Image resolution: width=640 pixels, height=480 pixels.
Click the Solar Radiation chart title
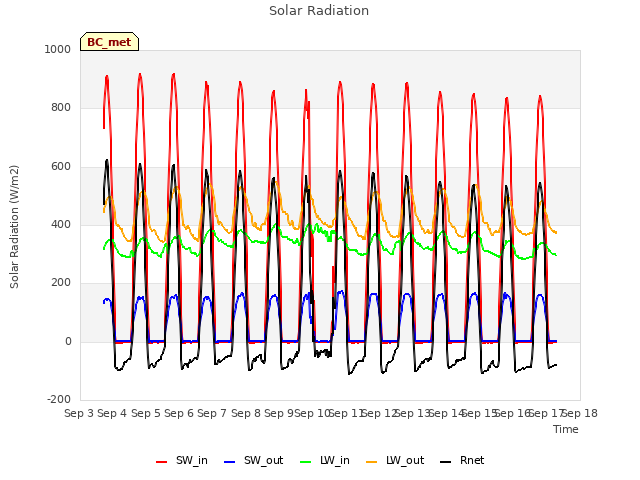coord(319,11)
